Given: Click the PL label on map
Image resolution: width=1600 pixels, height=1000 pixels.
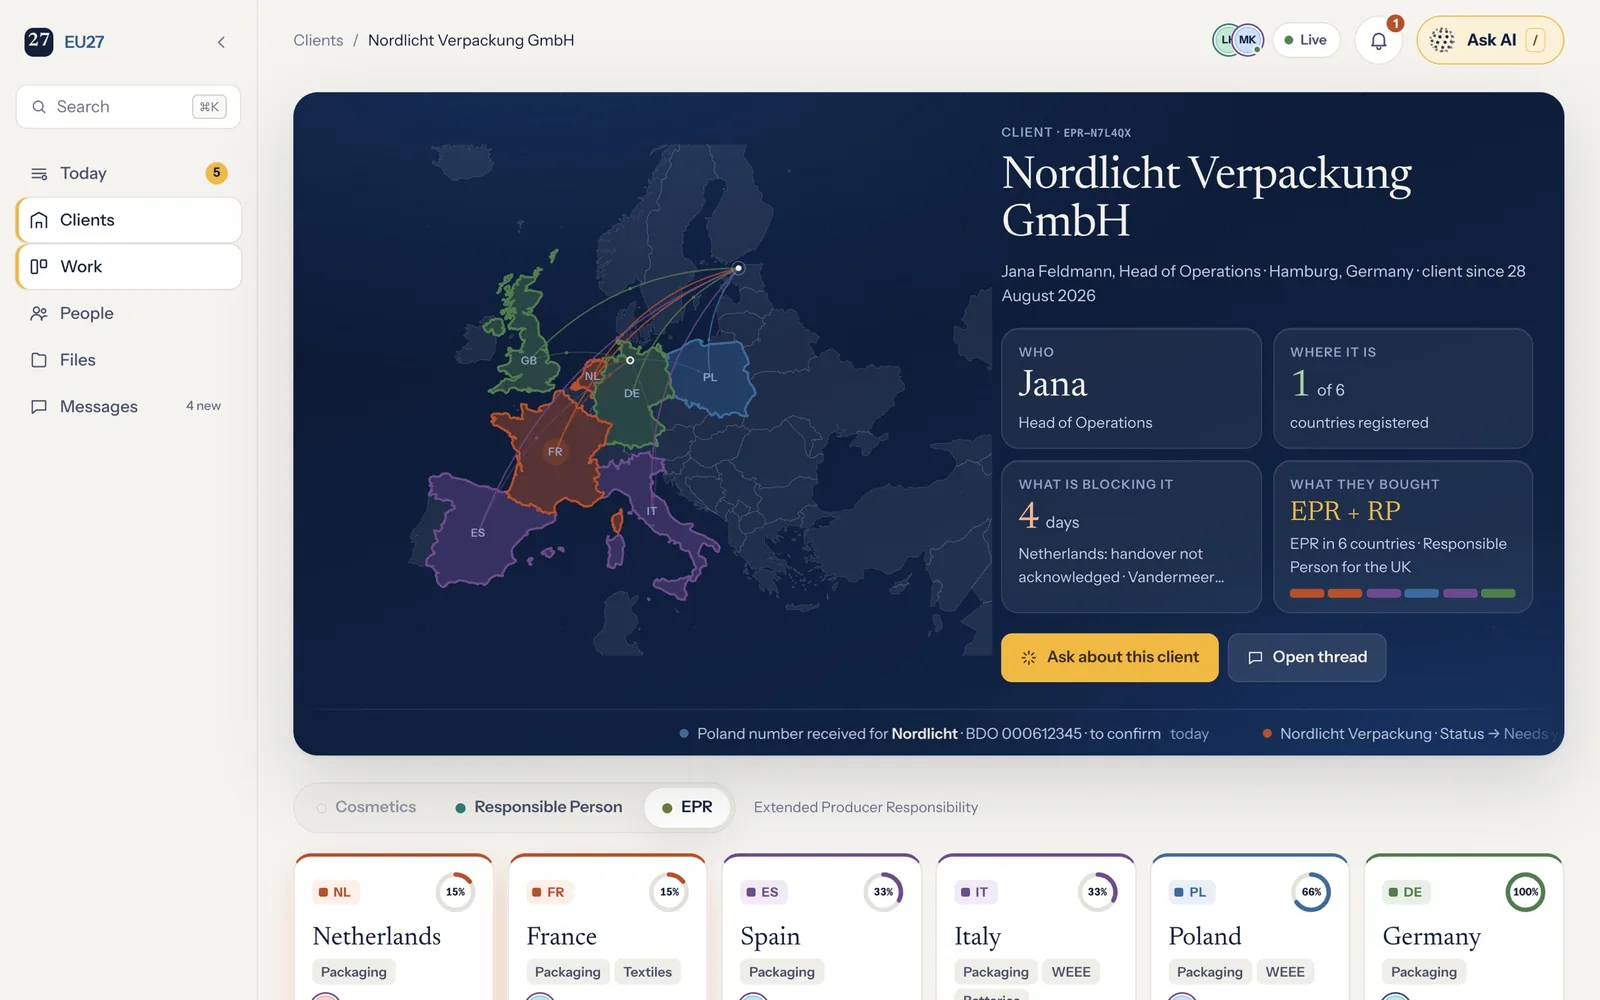Looking at the screenshot, I should click(x=710, y=377).
